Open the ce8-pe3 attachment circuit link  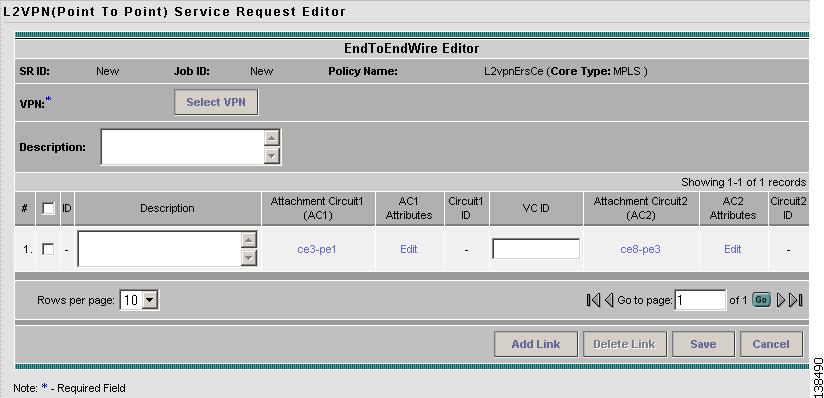[x=640, y=249]
